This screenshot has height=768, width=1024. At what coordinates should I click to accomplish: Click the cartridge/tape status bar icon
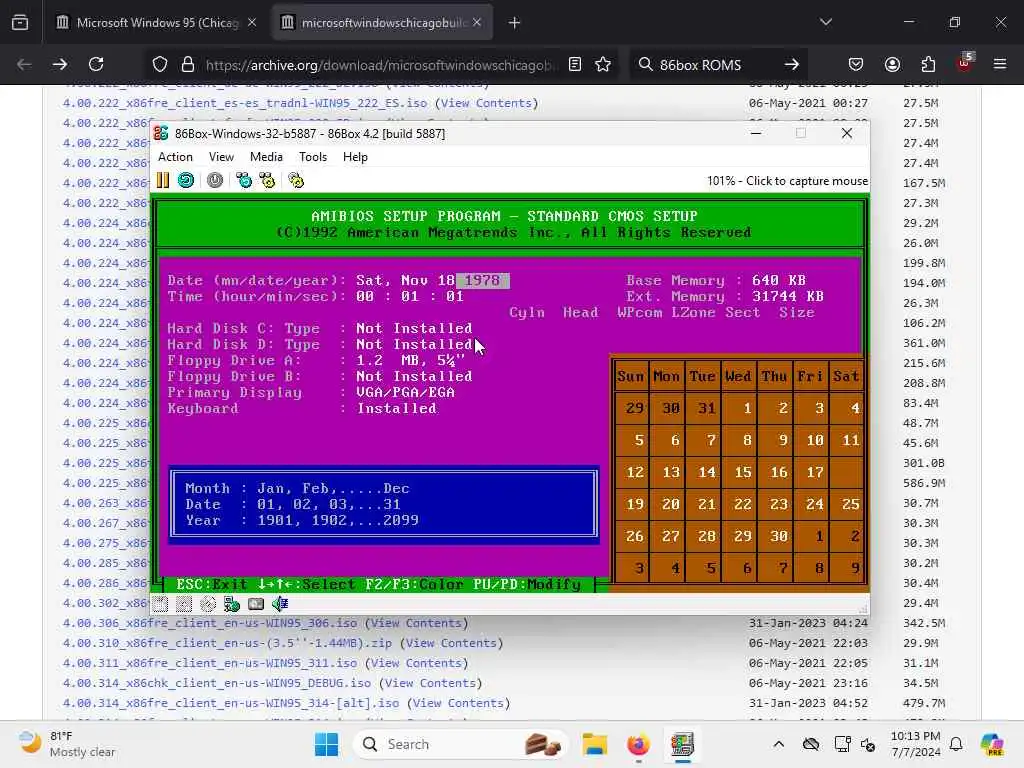click(x=255, y=604)
